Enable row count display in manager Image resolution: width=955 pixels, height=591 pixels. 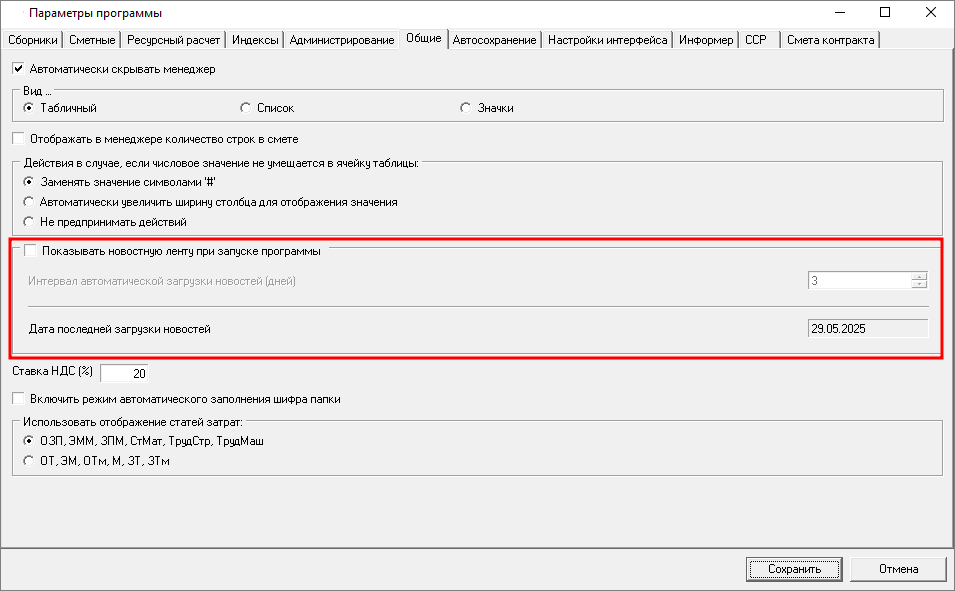coord(18,139)
